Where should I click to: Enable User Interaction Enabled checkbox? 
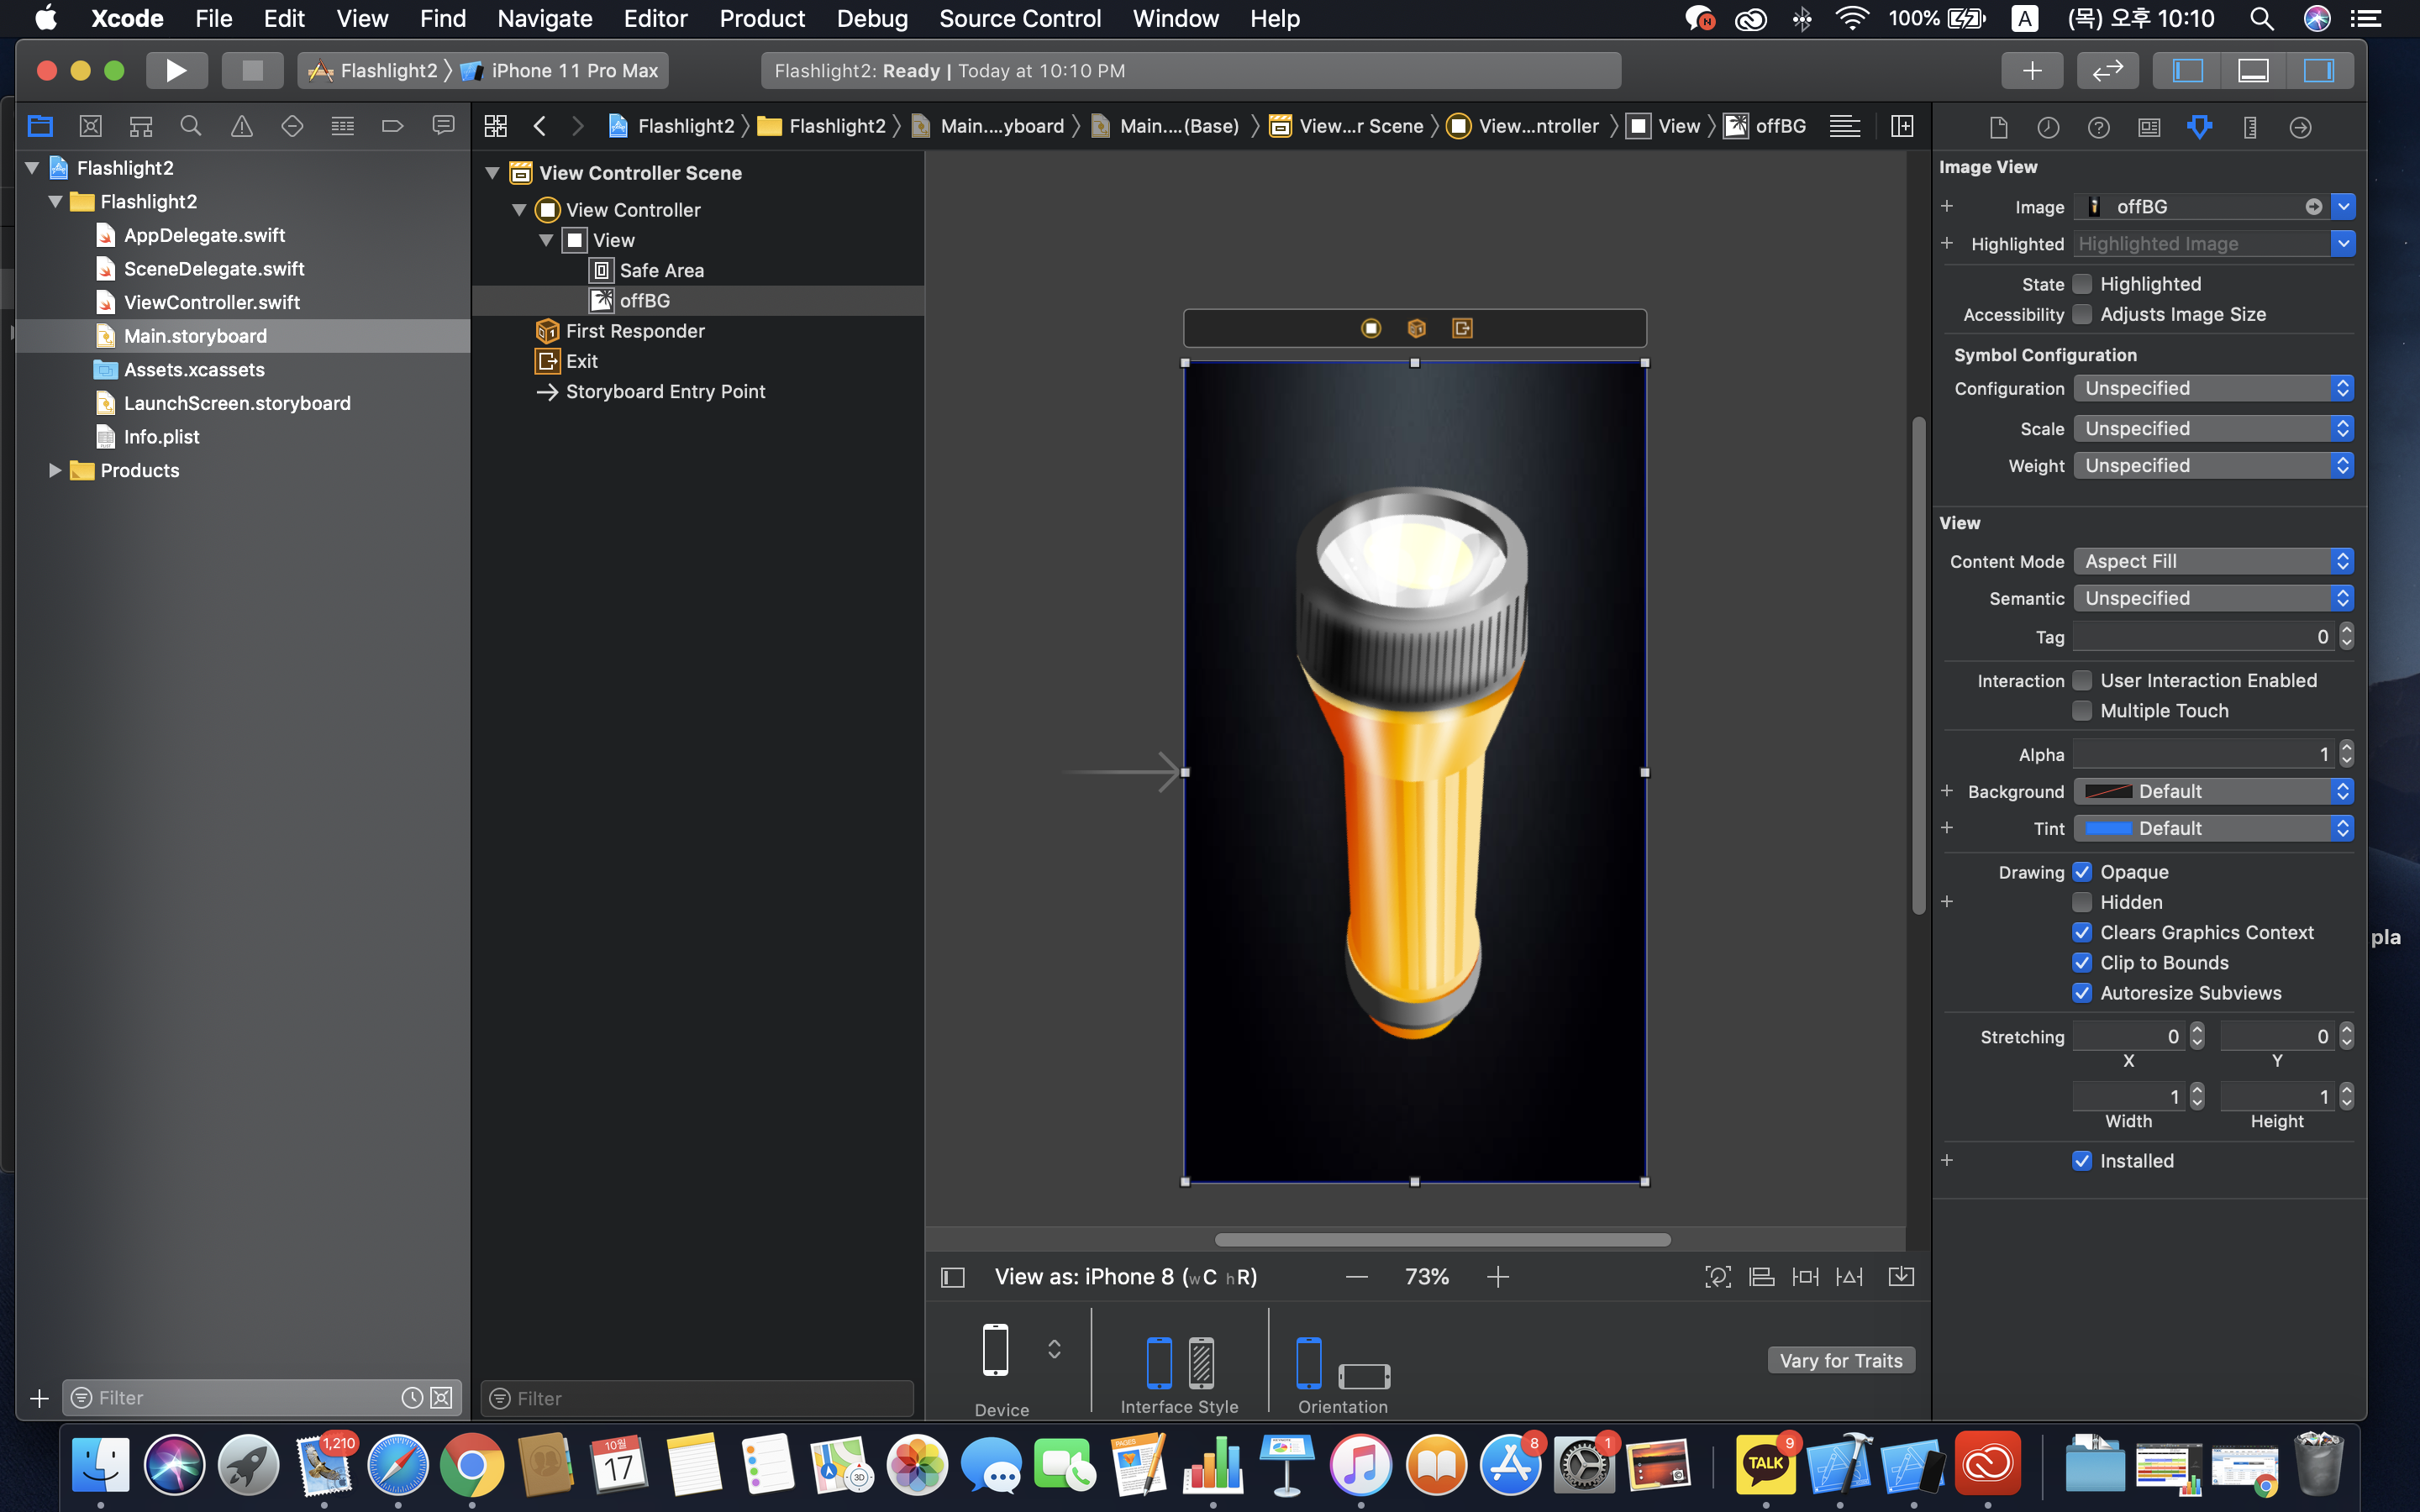(x=2082, y=681)
